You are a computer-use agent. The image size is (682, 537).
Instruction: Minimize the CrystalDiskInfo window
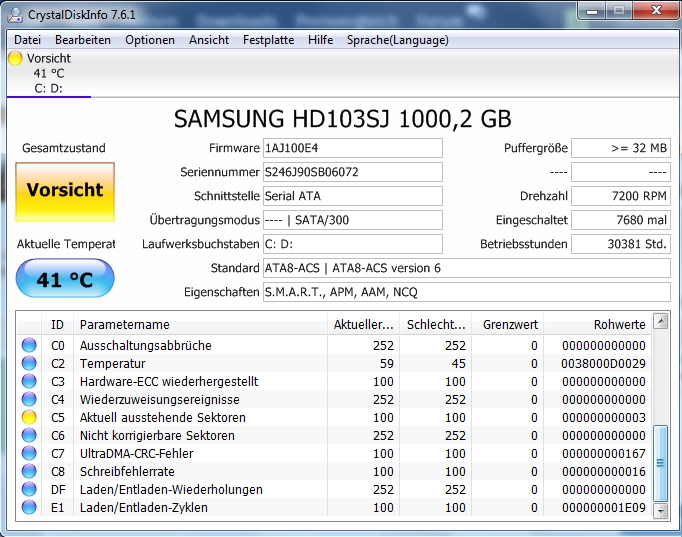(592, 11)
